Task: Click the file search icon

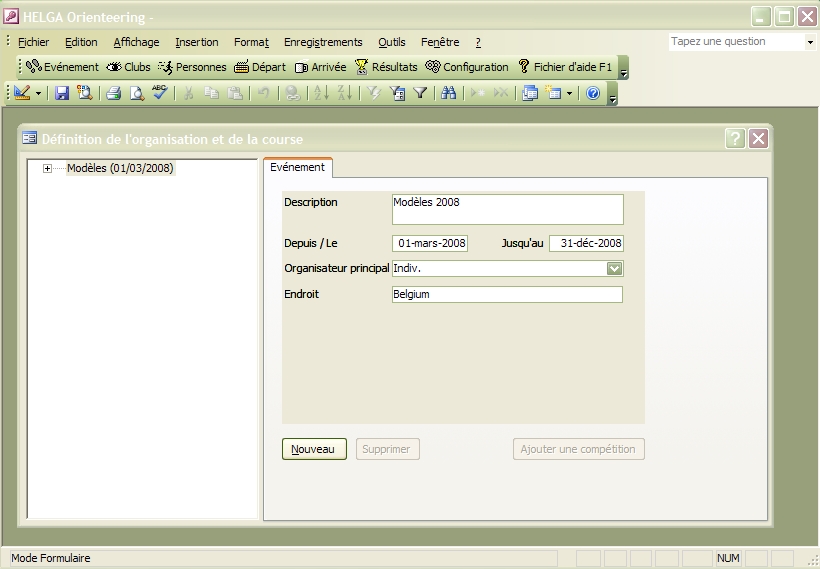Action: click(85, 93)
